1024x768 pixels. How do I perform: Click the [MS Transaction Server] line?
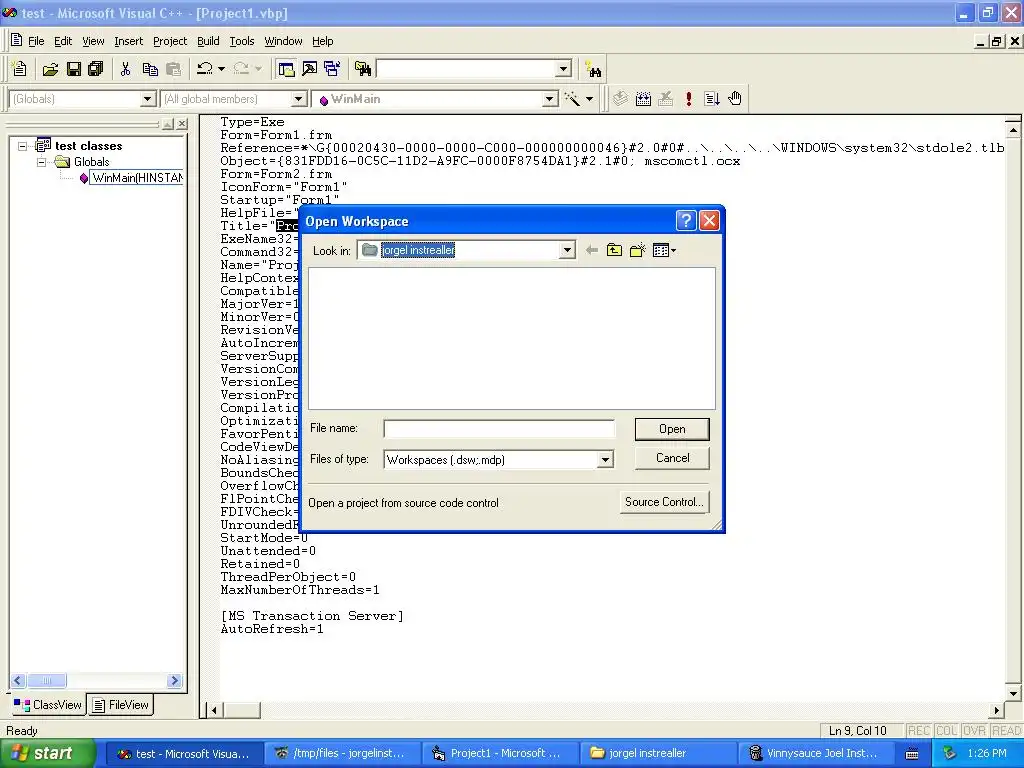pyautogui.click(x=312, y=616)
